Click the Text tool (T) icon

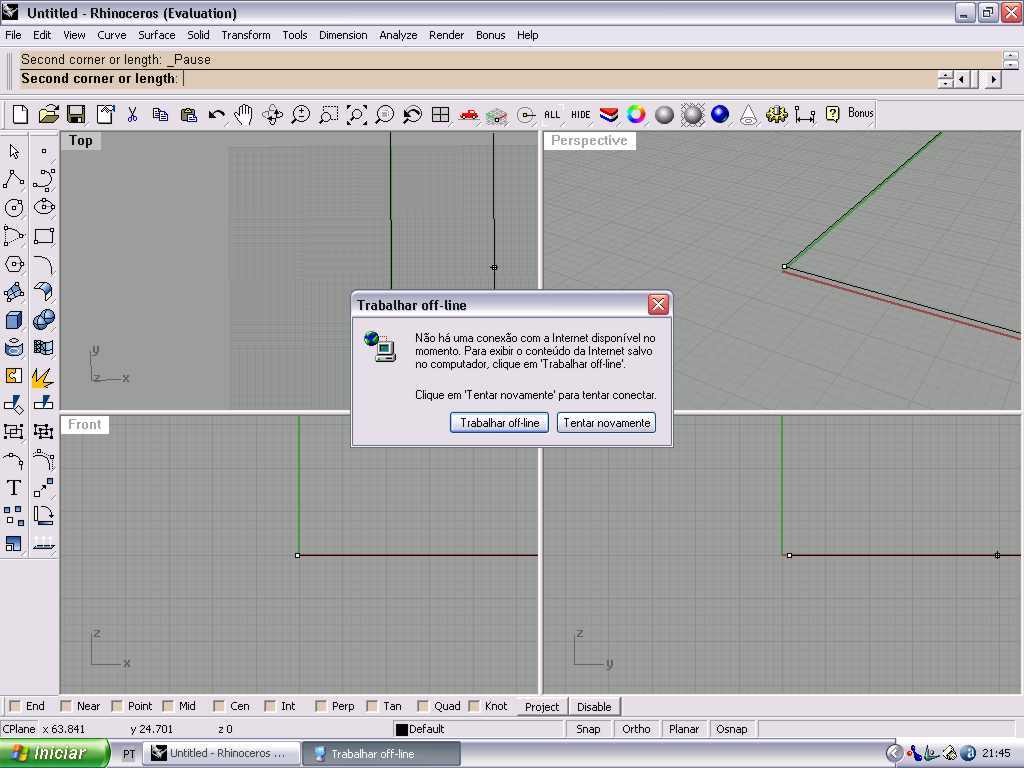[x=14, y=488]
